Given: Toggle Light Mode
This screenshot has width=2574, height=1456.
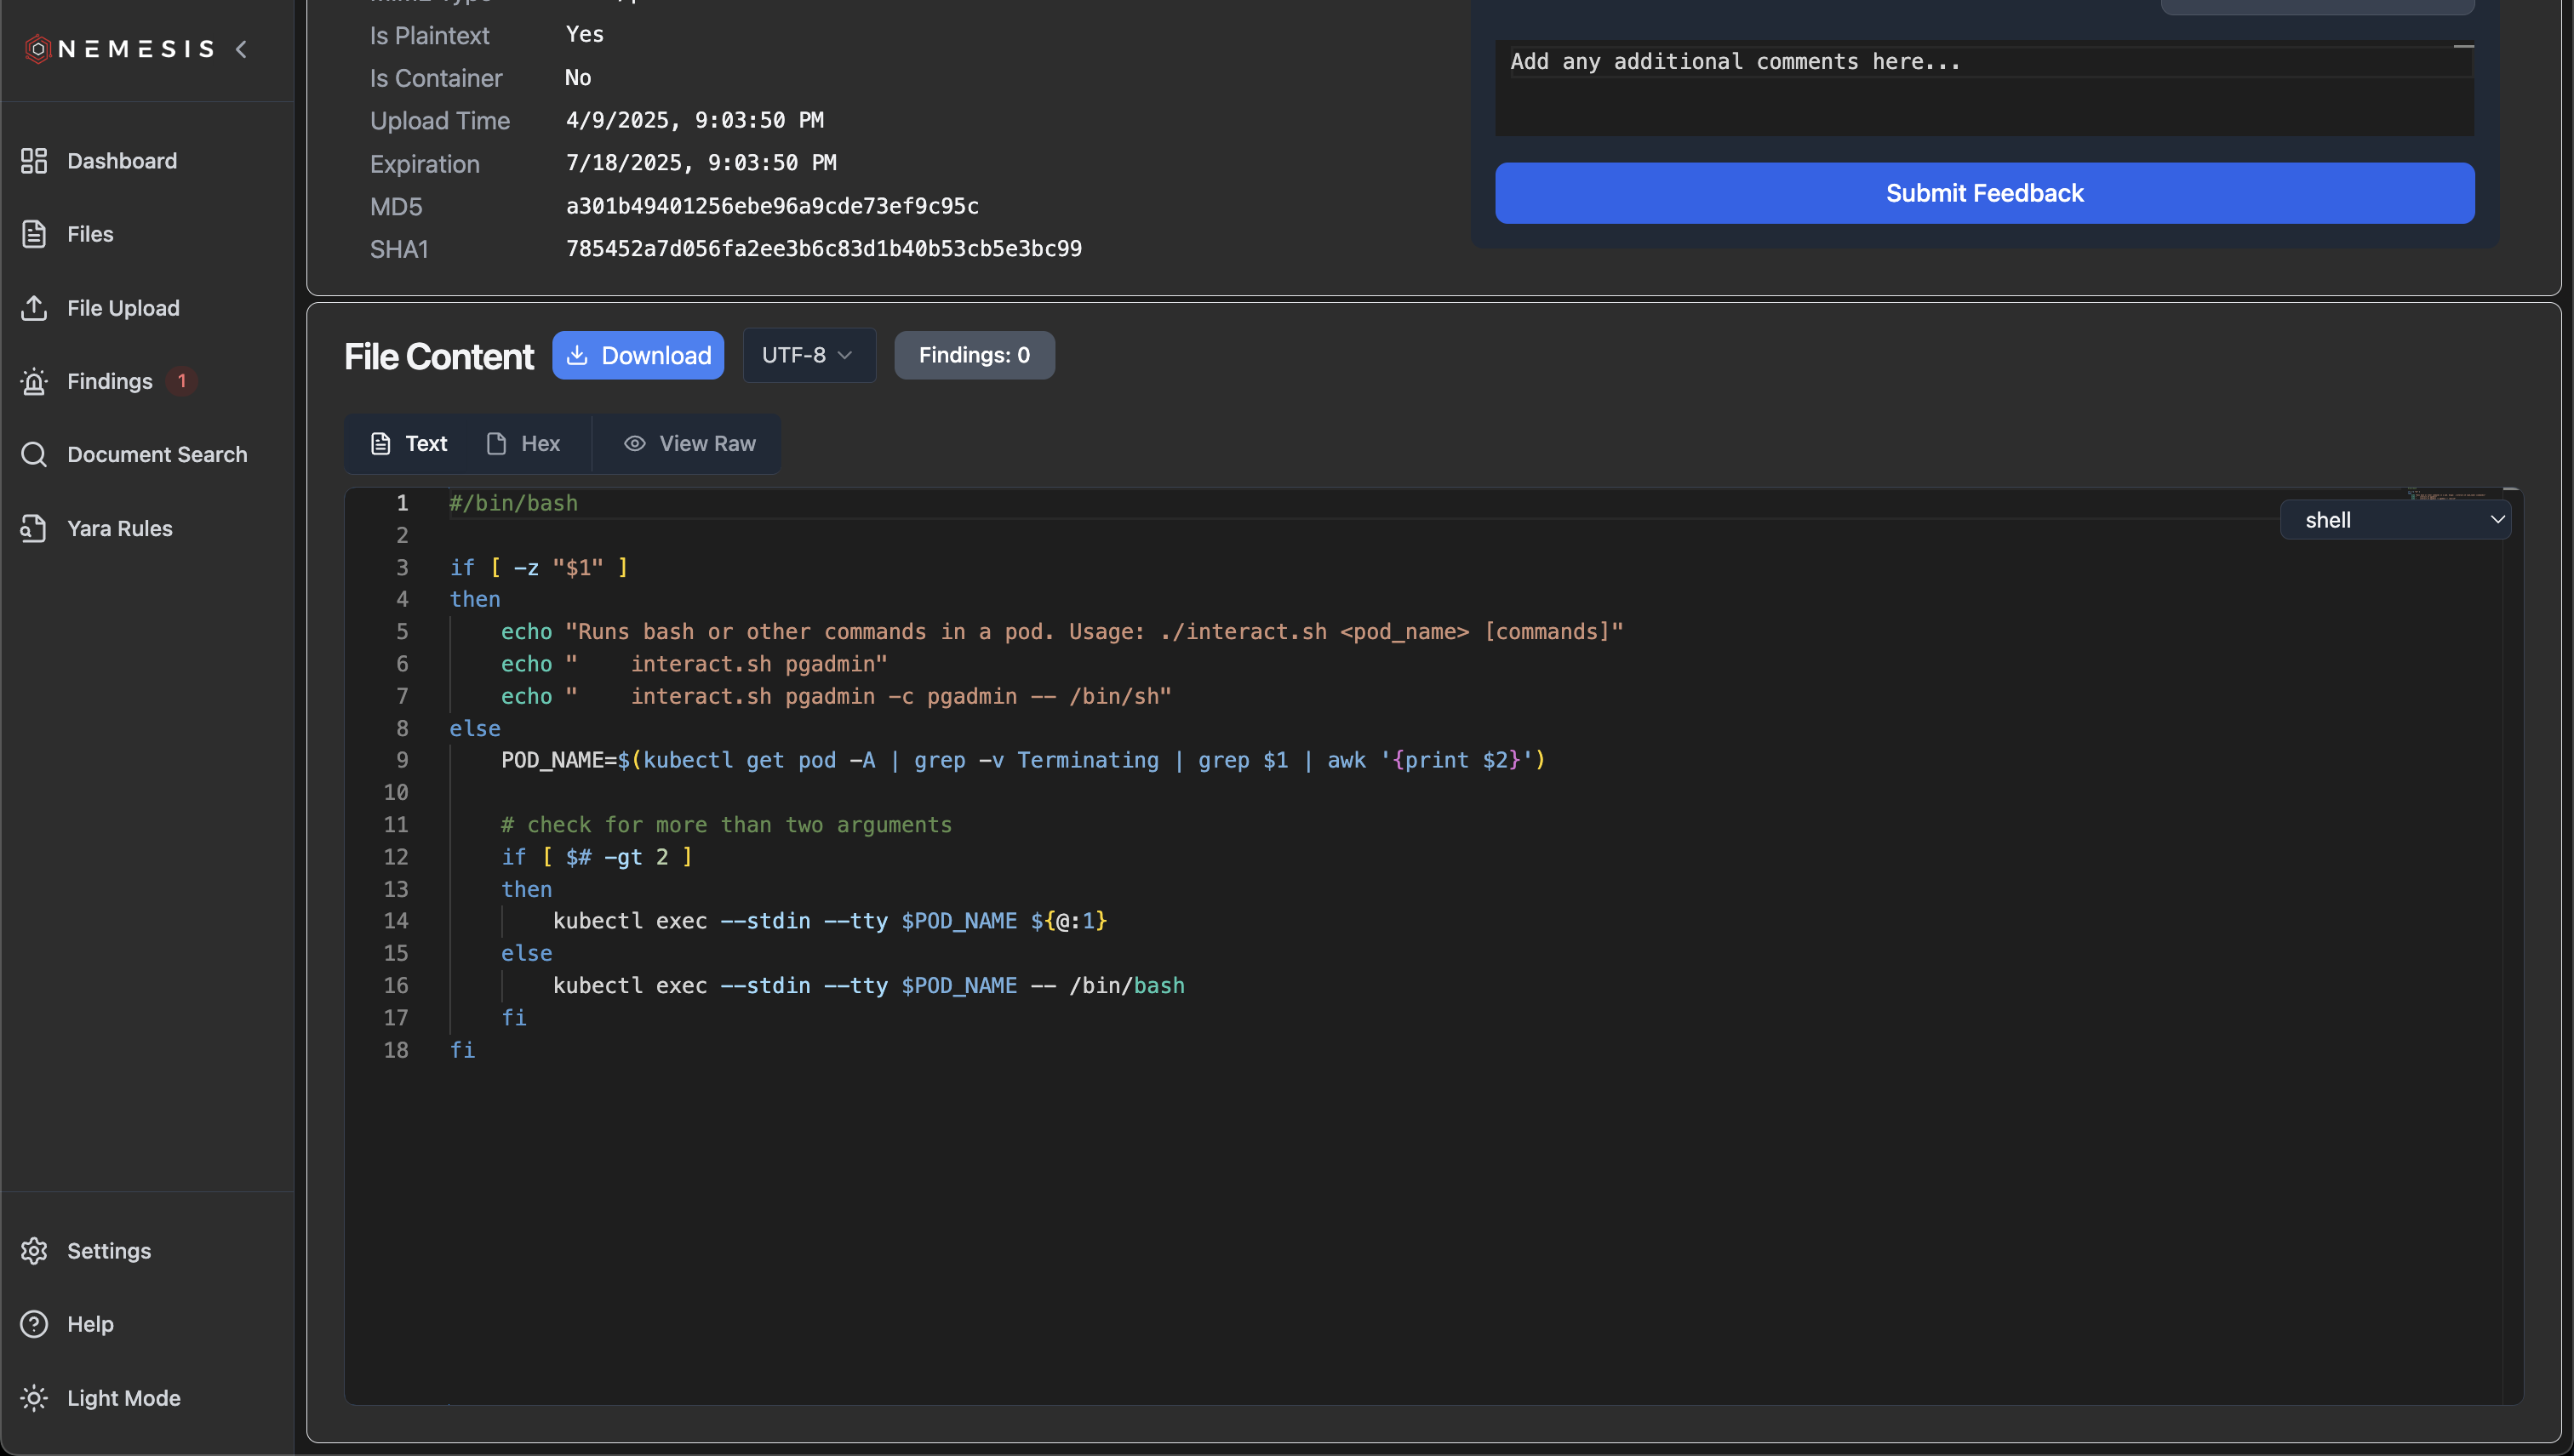Looking at the screenshot, I should [123, 1397].
